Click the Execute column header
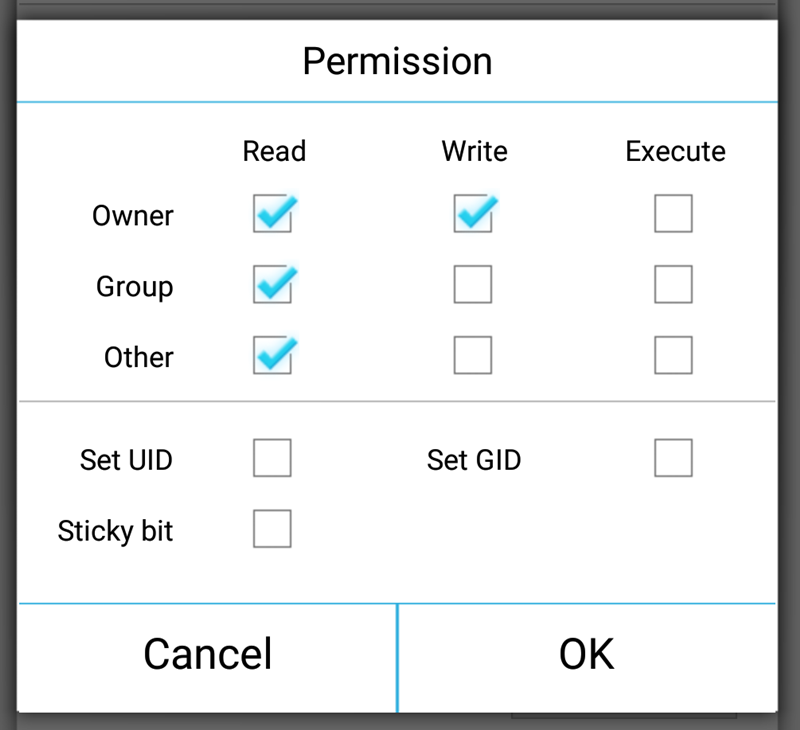 pyautogui.click(x=675, y=151)
